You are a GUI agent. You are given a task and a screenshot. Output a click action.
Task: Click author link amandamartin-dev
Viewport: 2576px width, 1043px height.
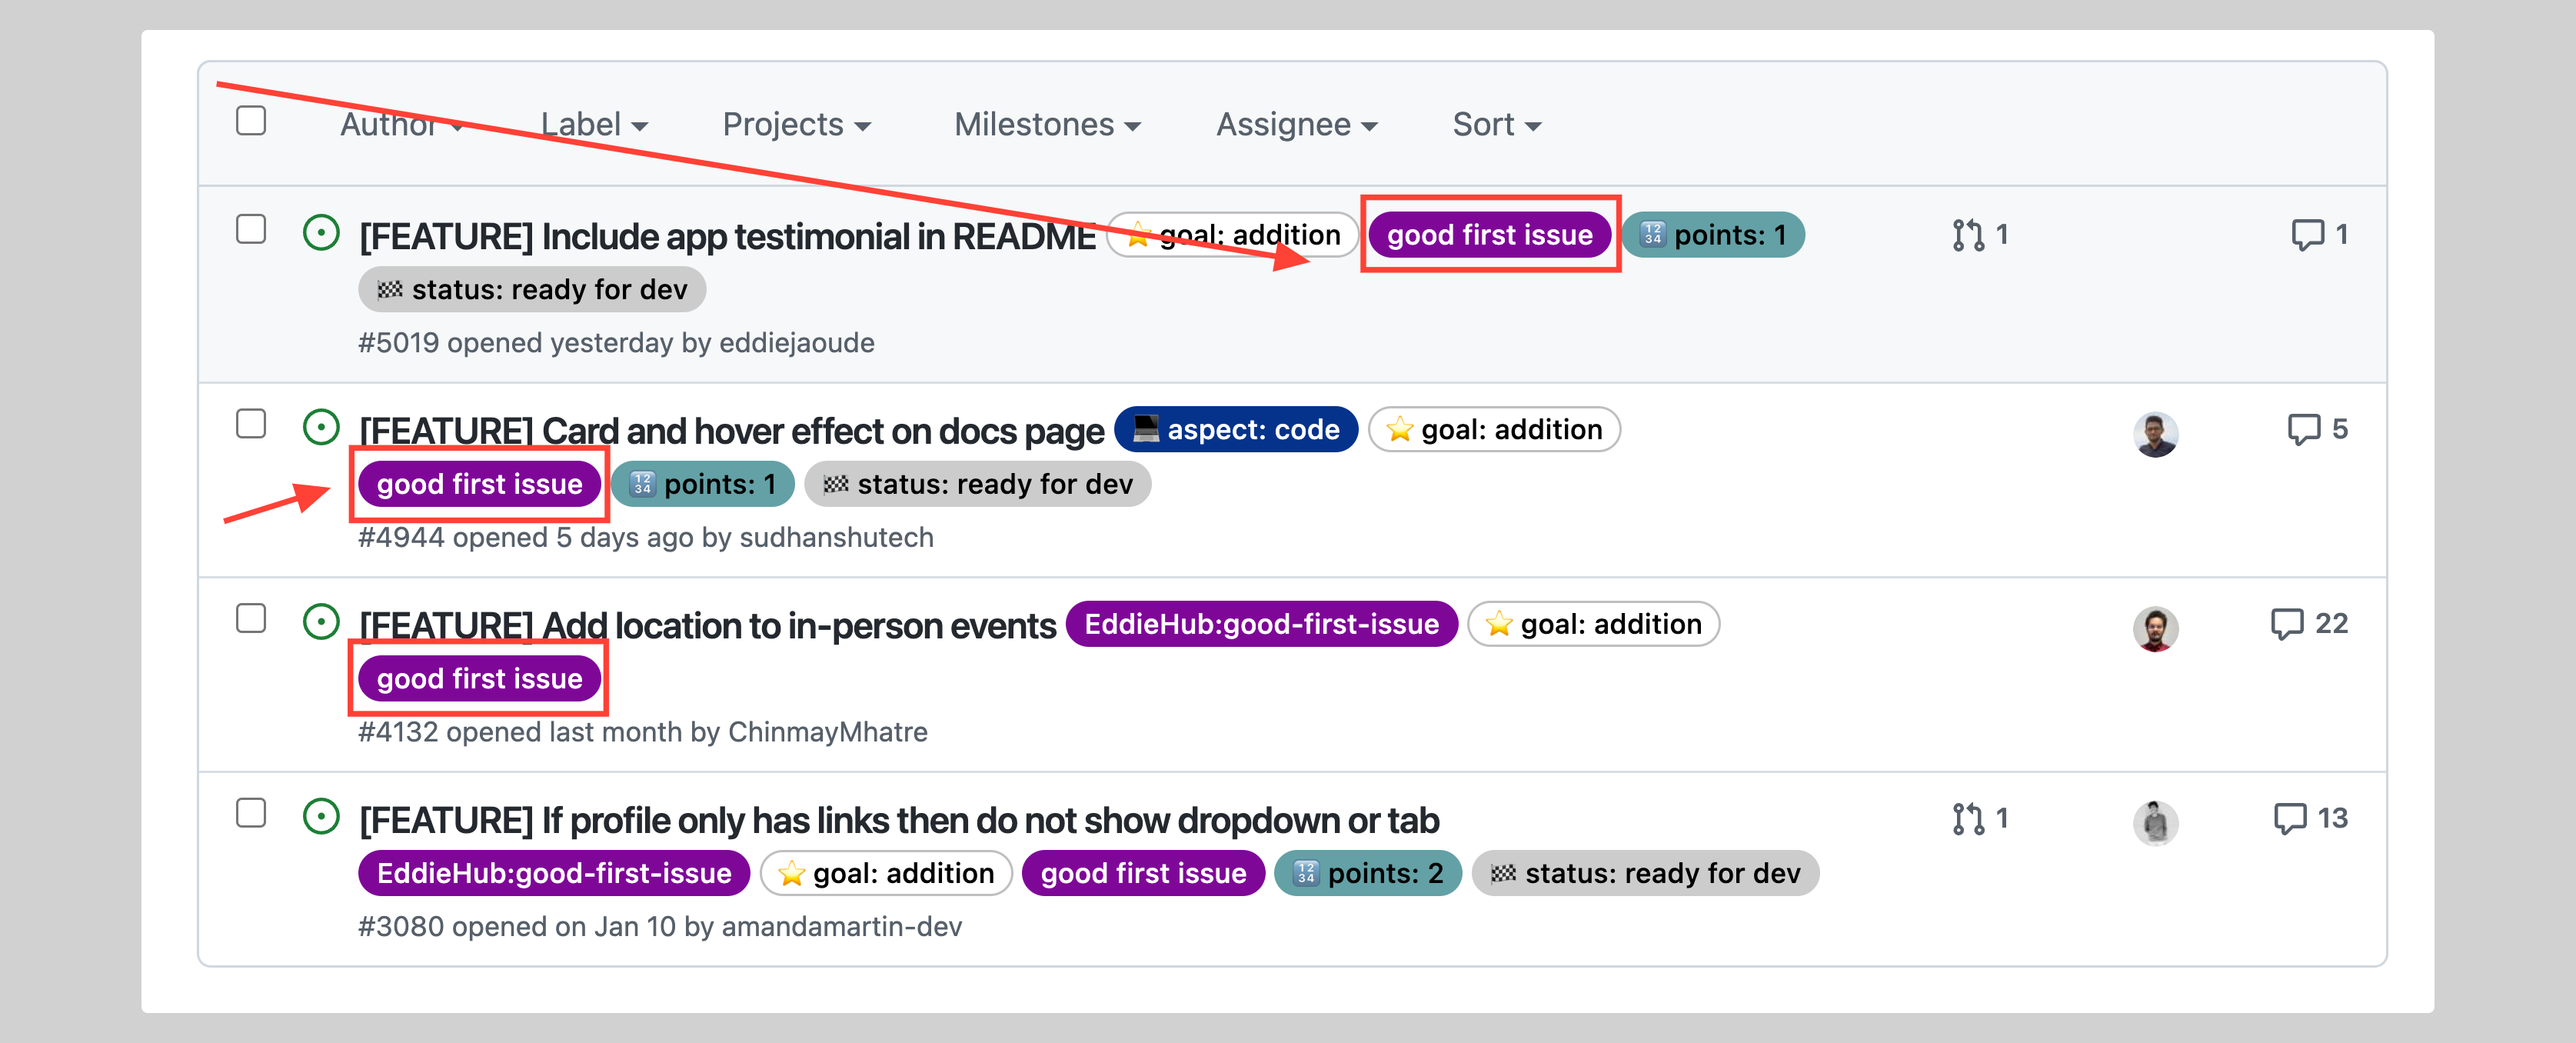coord(841,927)
